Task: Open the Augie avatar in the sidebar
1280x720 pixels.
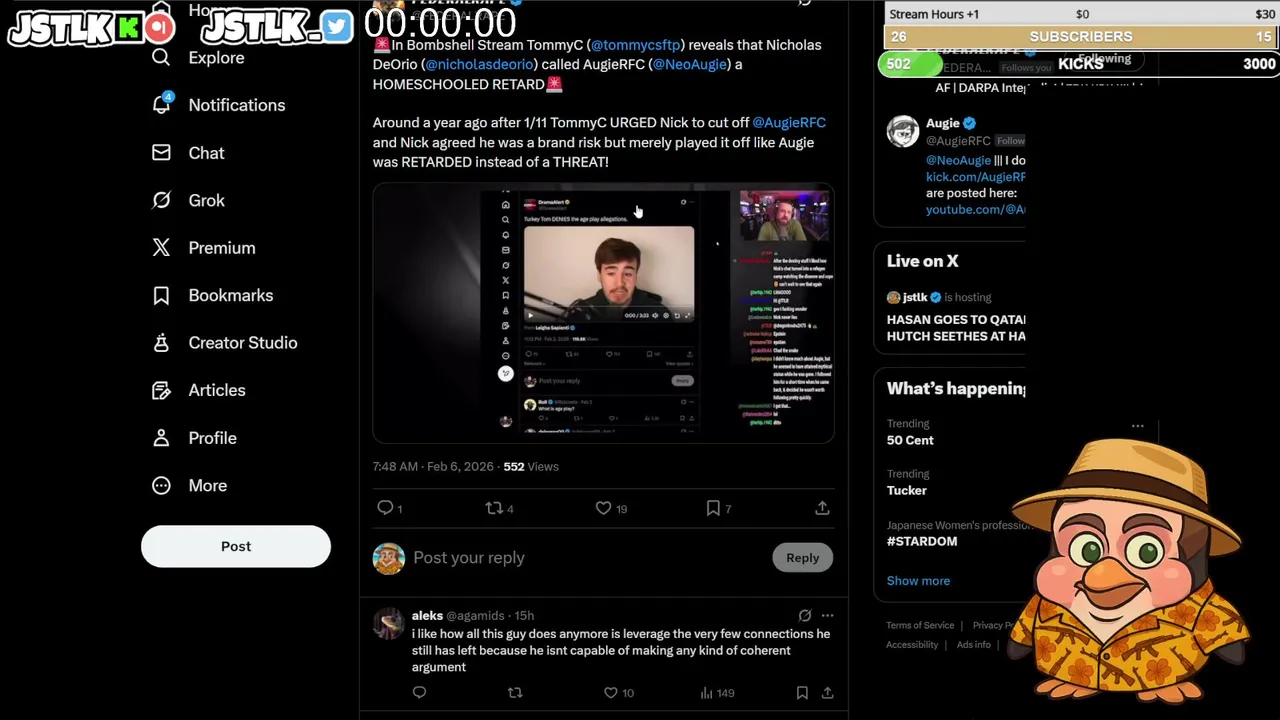Action: 903,131
